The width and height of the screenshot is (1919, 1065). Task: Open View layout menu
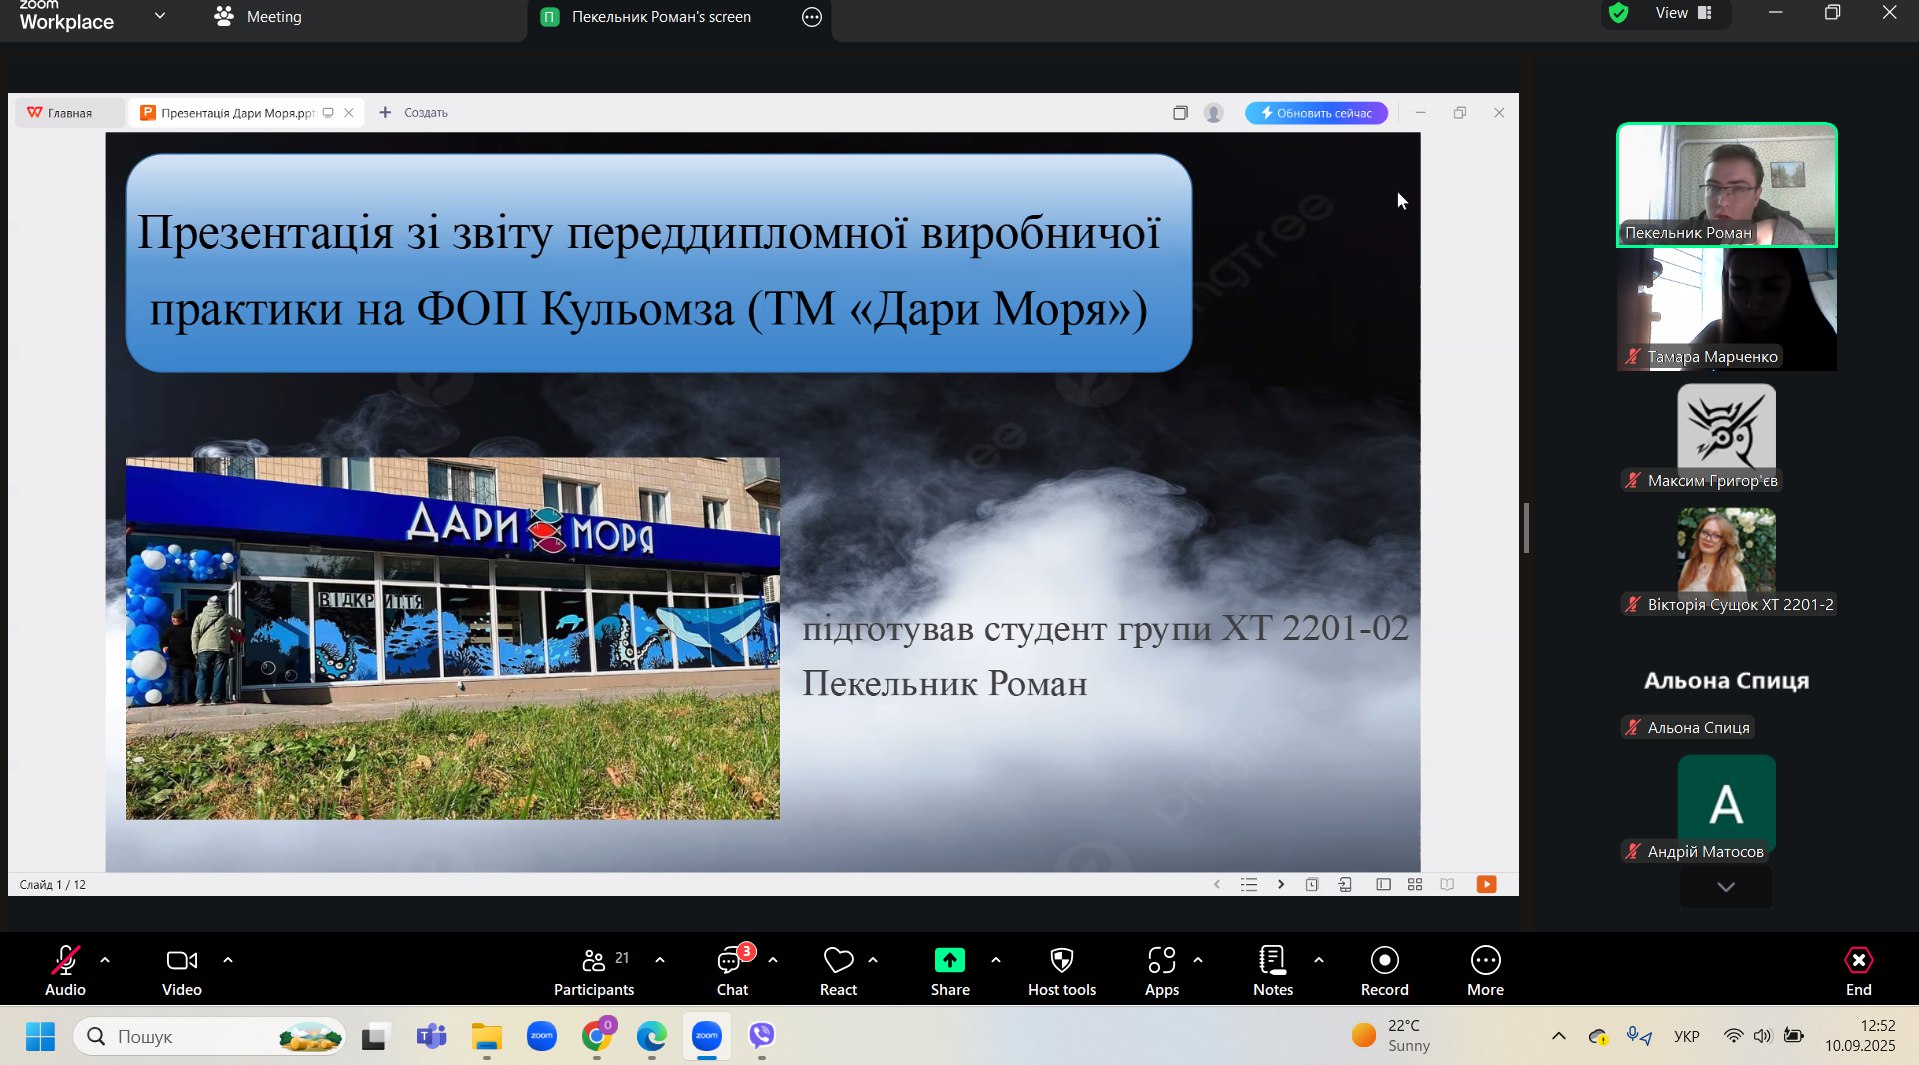tap(1685, 13)
